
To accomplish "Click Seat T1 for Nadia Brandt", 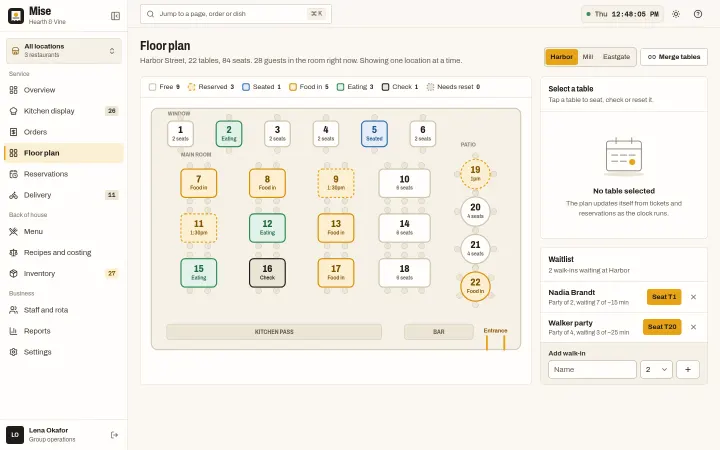I will (664, 297).
